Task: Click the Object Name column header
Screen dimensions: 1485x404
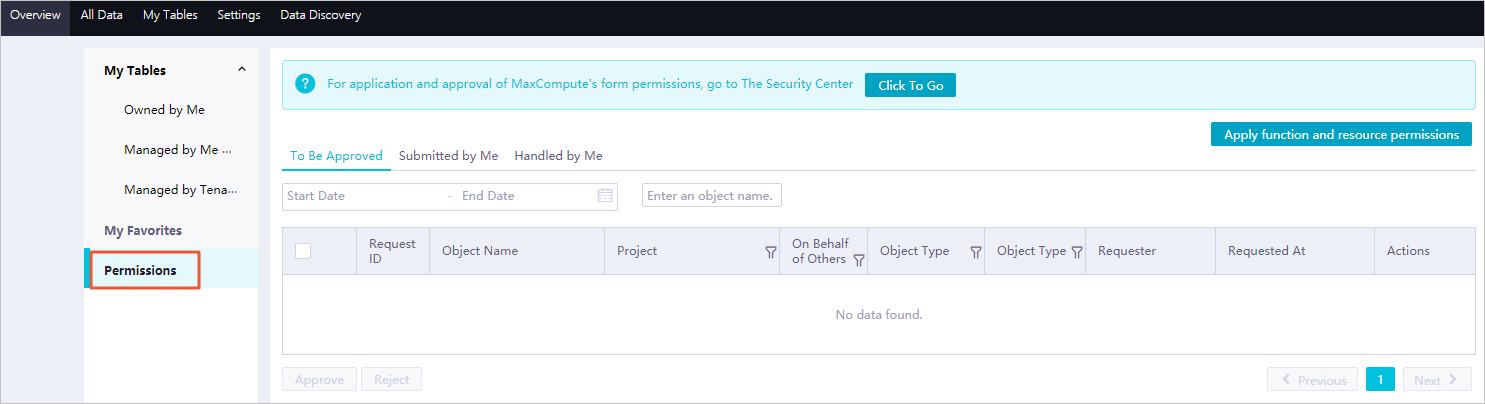Action: click(517, 251)
